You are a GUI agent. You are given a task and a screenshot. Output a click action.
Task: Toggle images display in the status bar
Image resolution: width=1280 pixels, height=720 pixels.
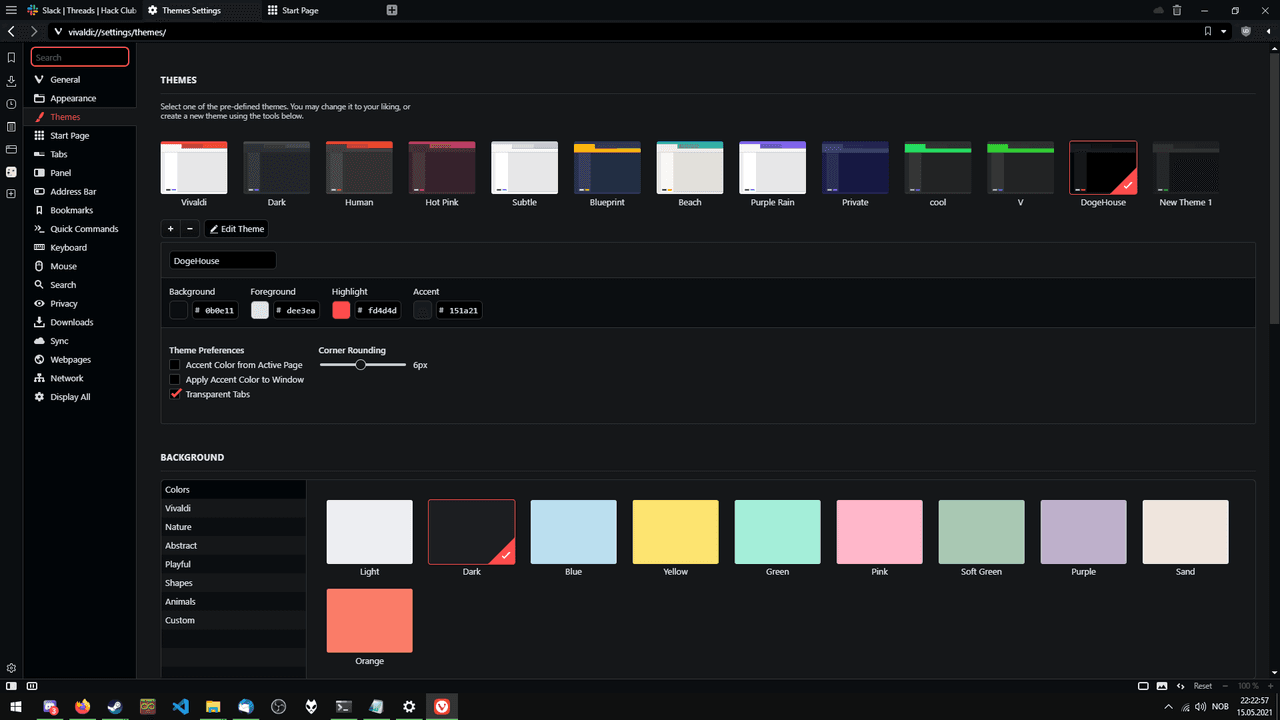coord(1162,686)
